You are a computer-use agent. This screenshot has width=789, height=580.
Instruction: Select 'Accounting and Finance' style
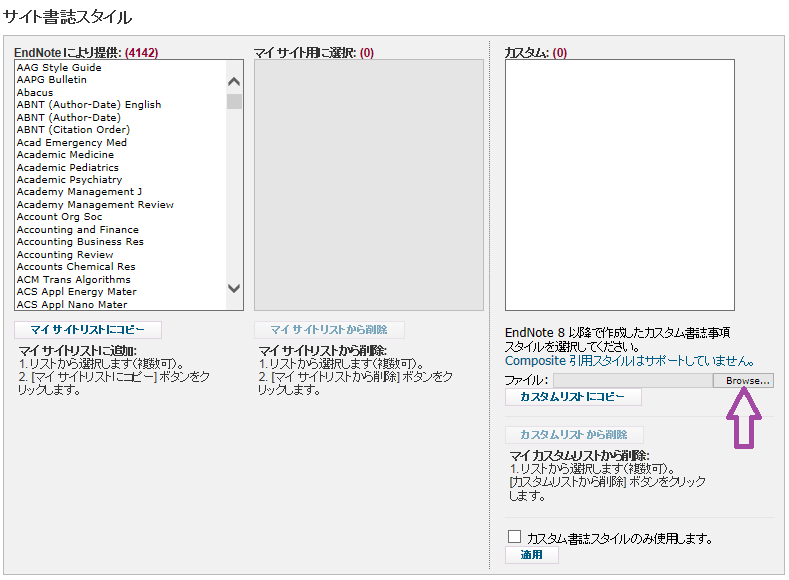coord(78,229)
